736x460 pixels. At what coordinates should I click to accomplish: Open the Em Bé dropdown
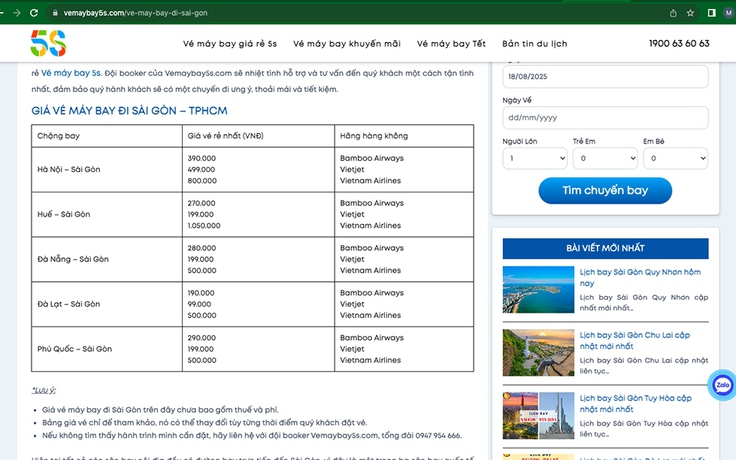tap(675, 158)
